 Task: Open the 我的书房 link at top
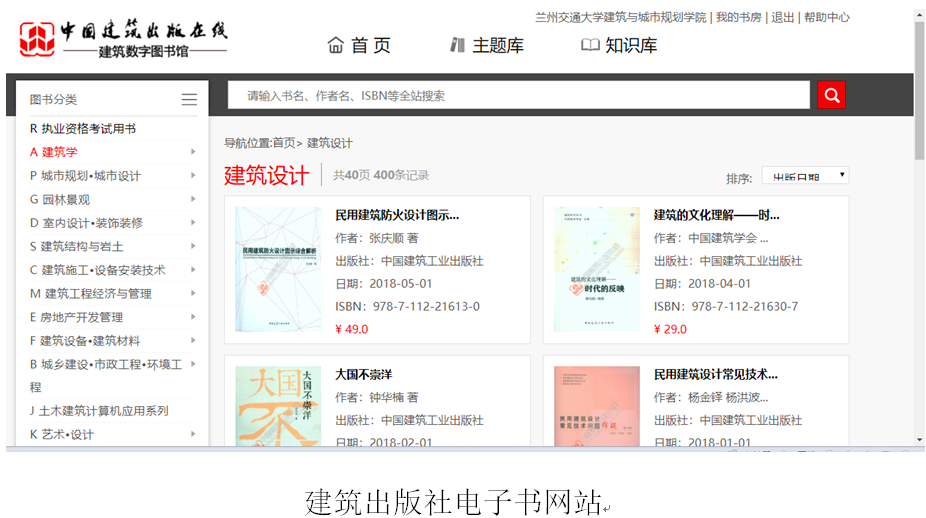pos(739,17)
